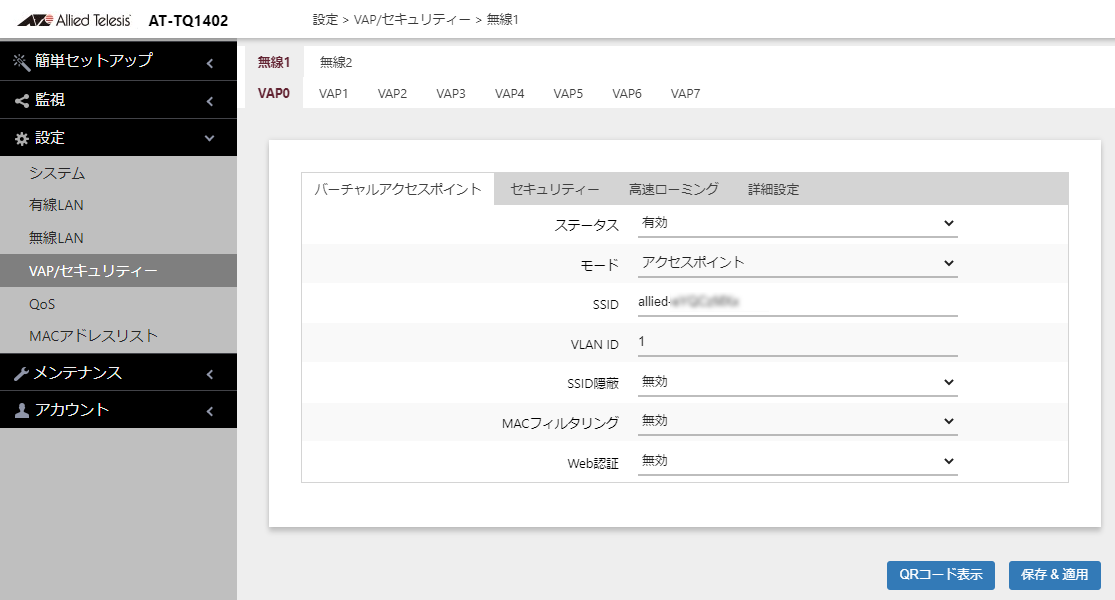This screenshot has width=1115, height=600.
Task: Click the アカウント person icon
Action: tap(22, 411)
